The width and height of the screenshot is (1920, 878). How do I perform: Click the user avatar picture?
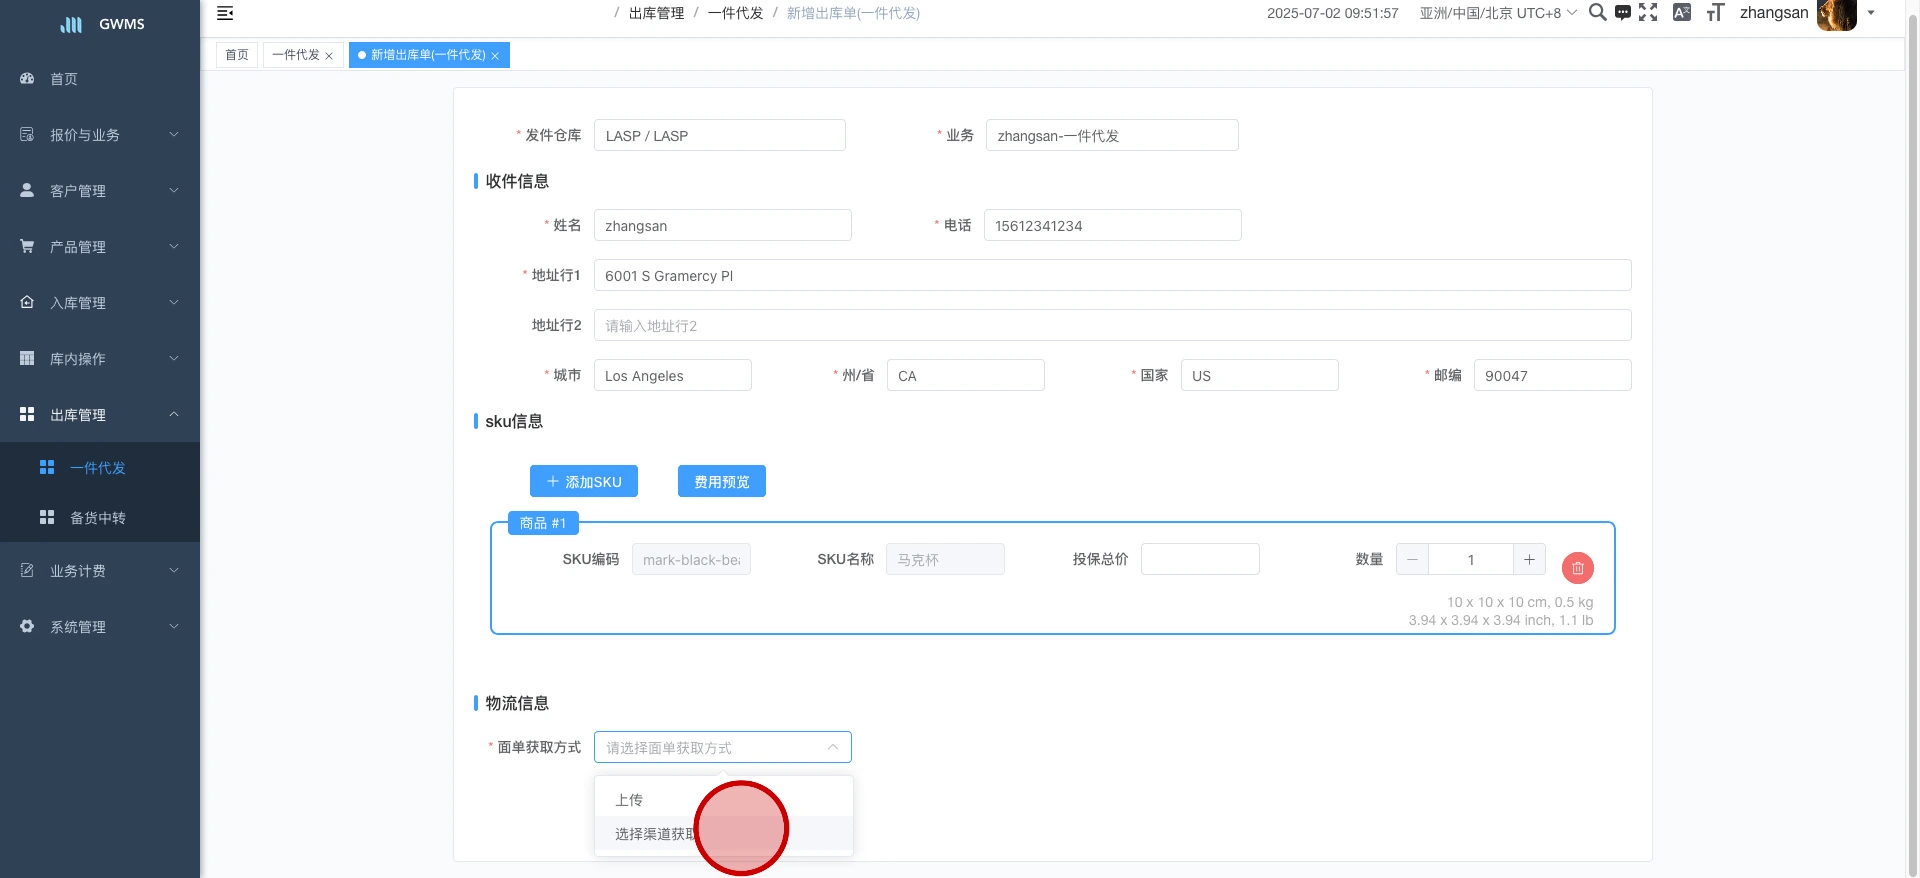click(x=1836, y=14)
